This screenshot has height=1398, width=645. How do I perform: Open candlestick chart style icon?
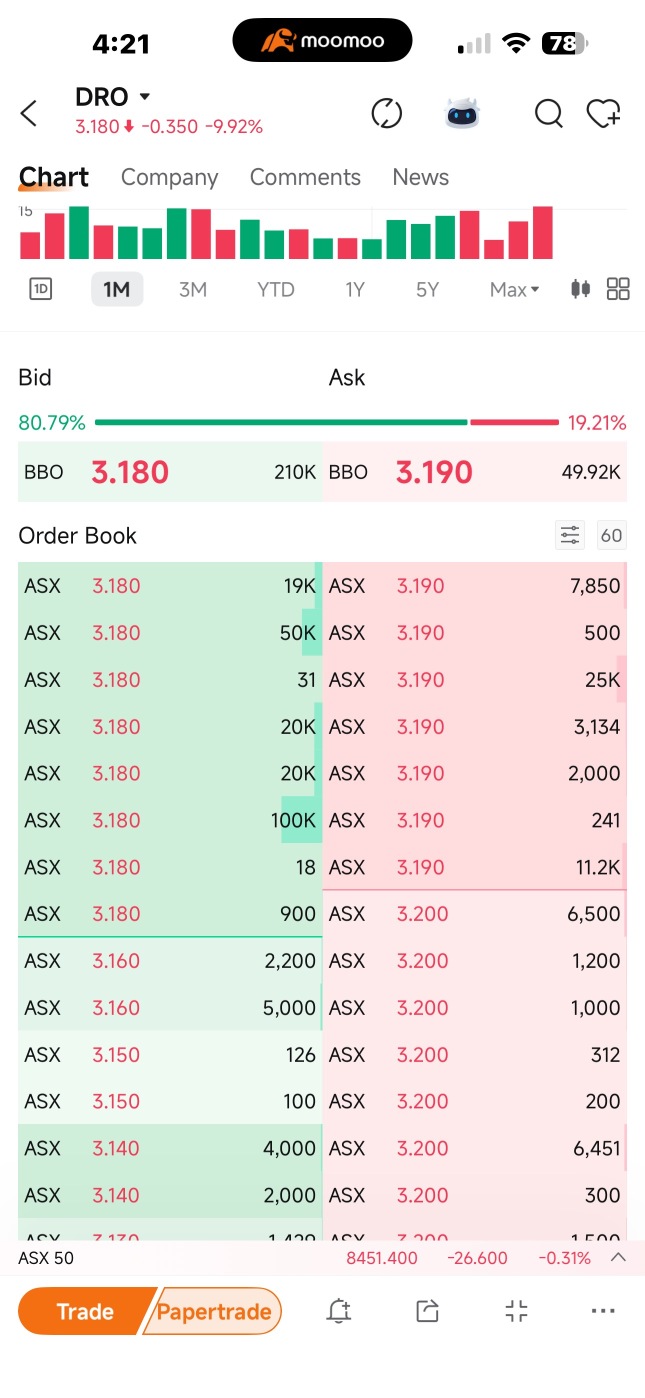coord(580,289)
